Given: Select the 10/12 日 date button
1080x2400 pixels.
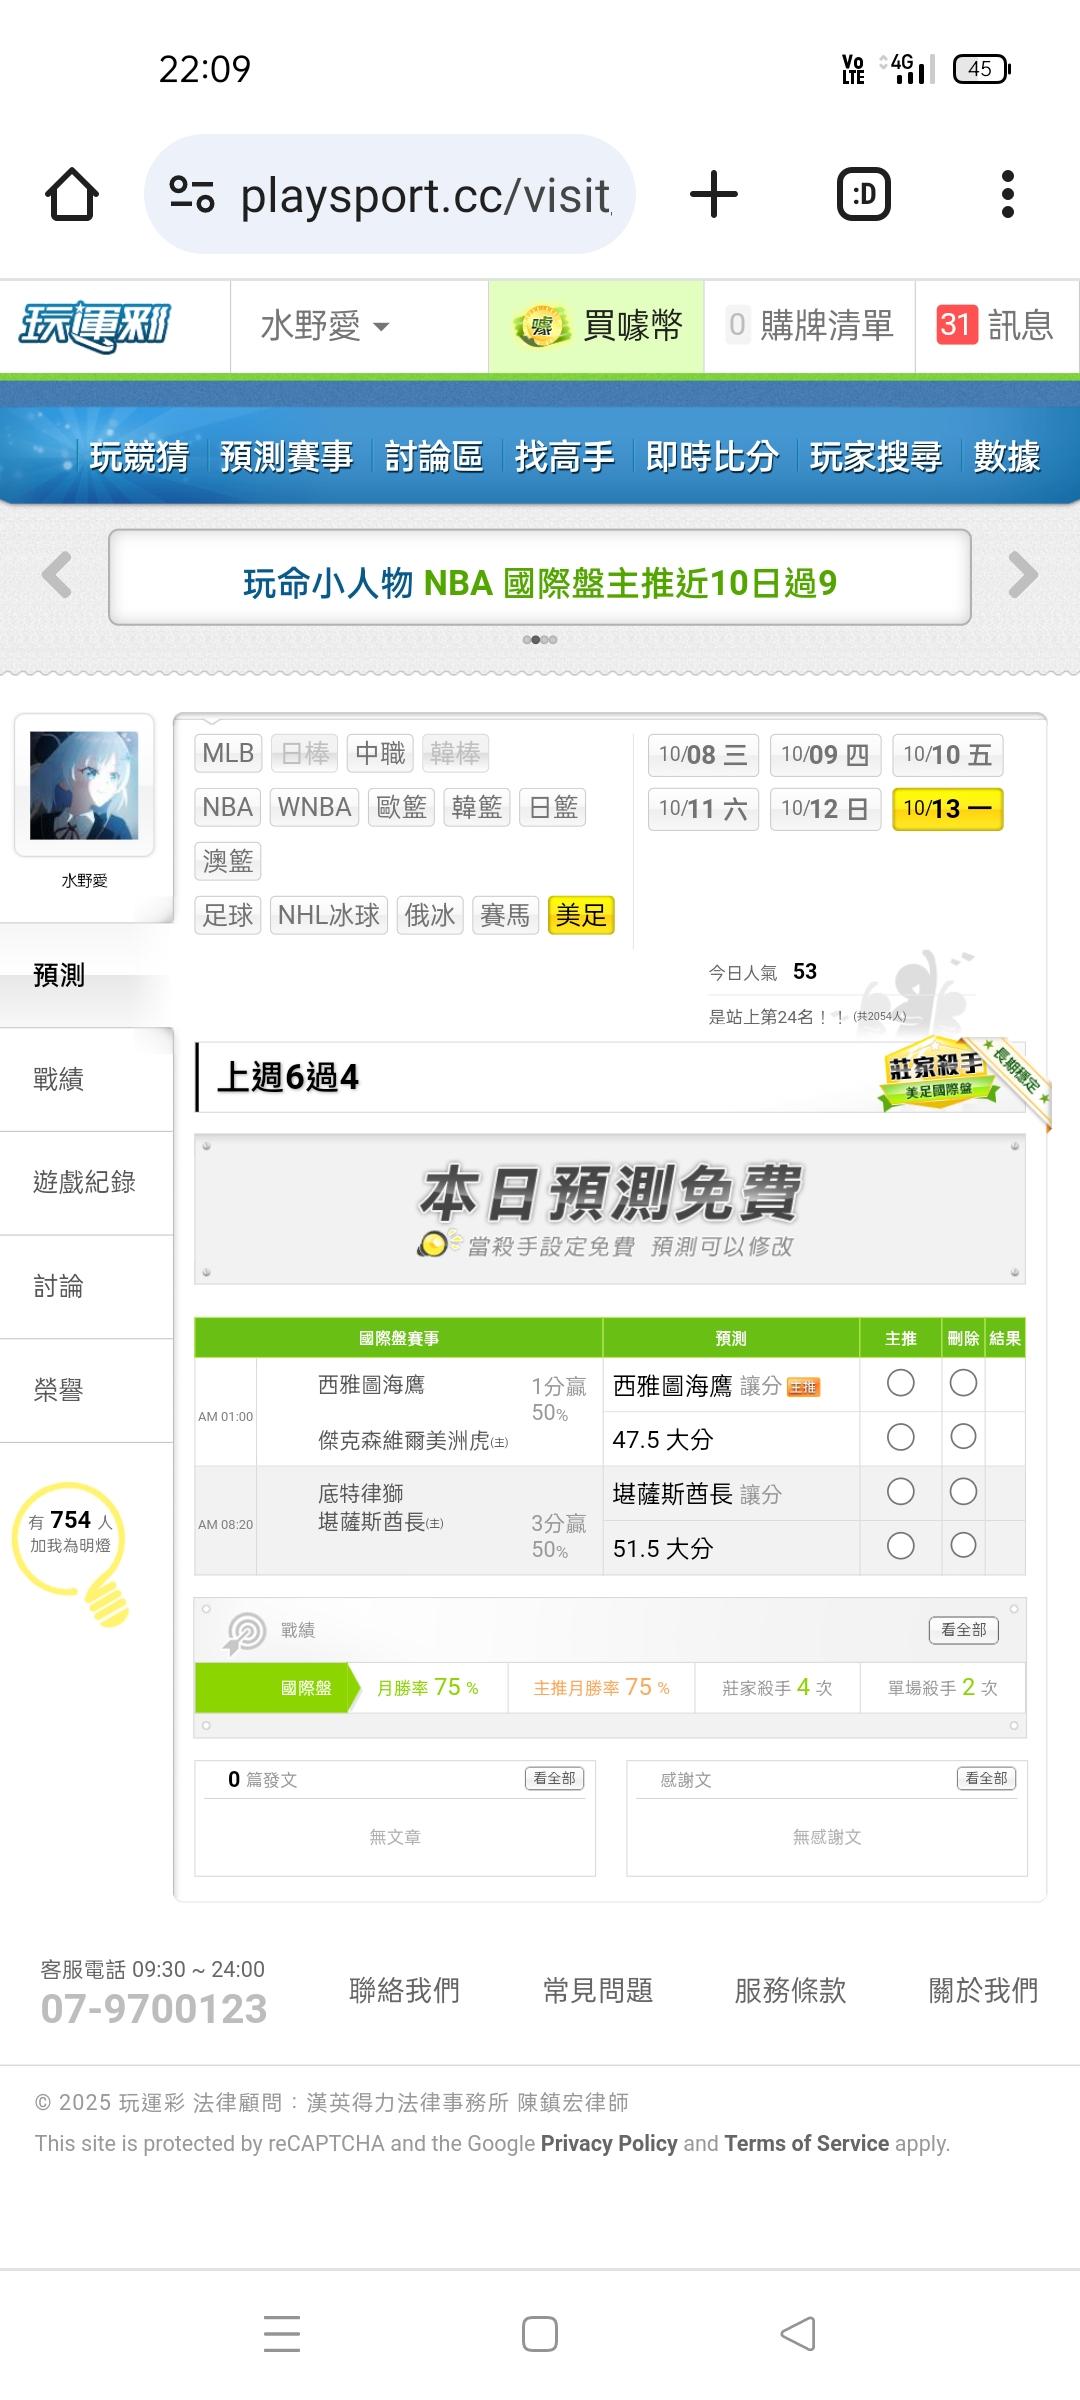Looking at the screenshot, I should click(x=825, y=809).
